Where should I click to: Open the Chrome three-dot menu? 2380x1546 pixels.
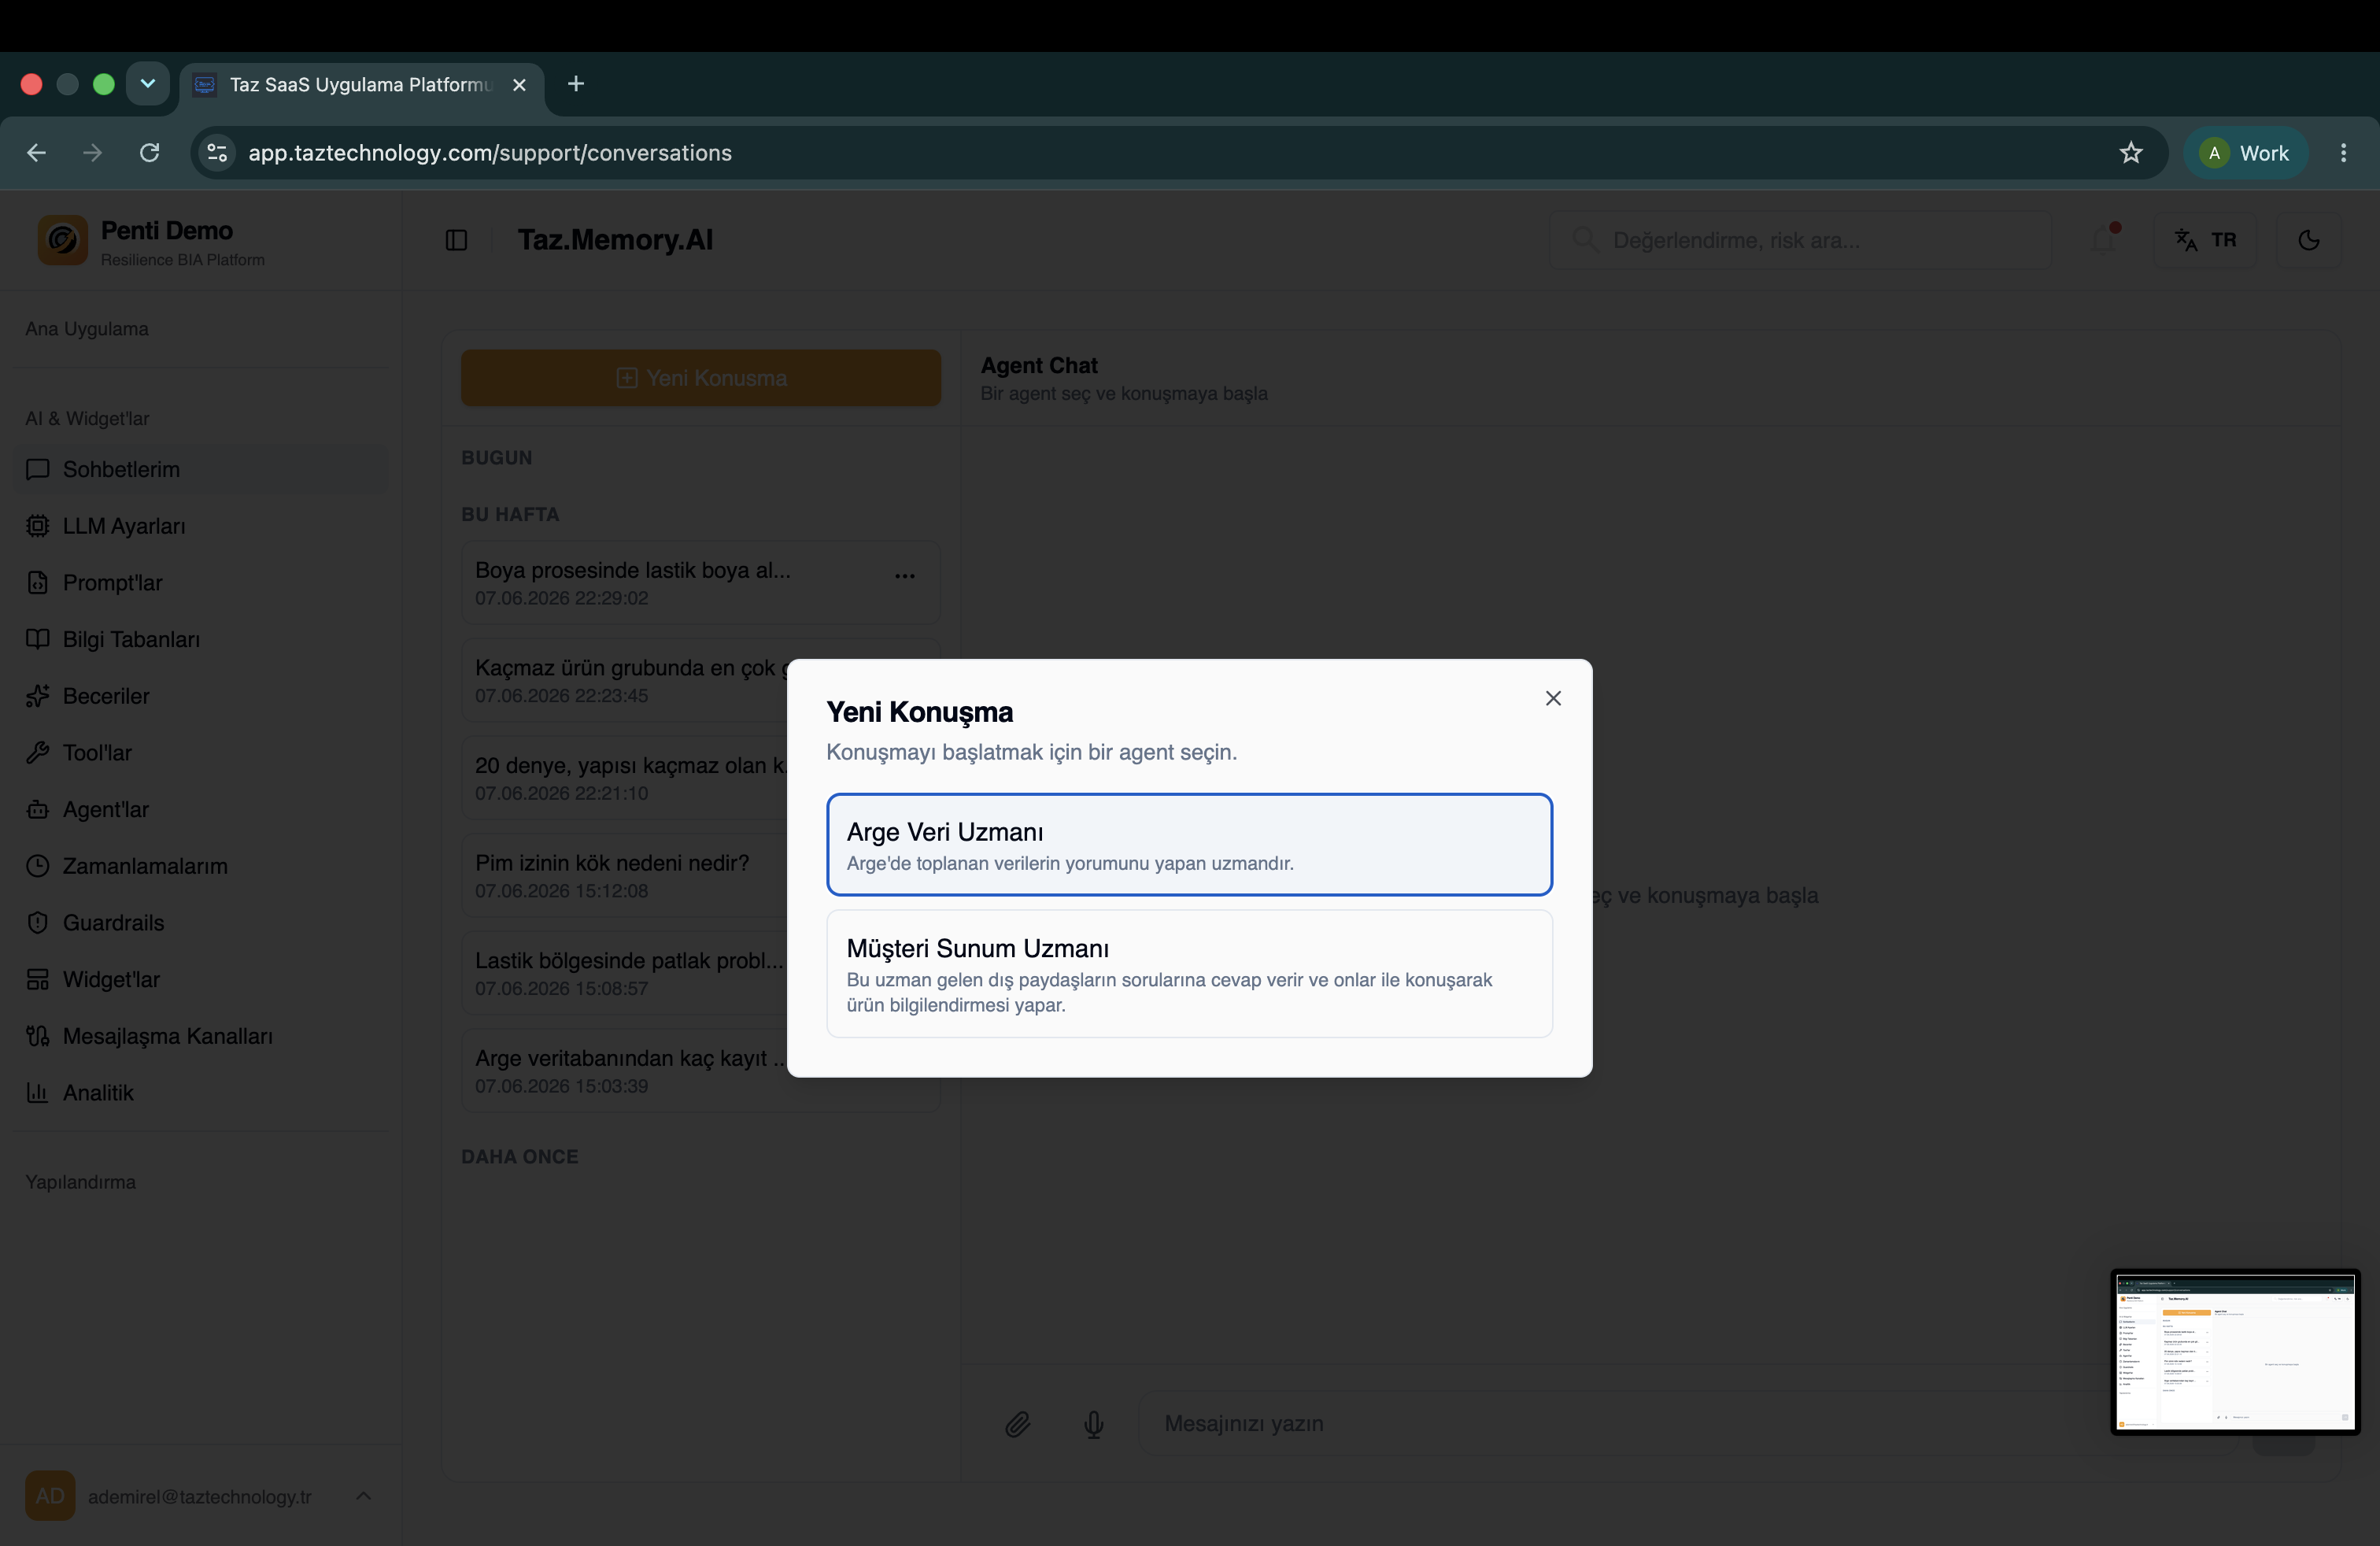point(2343,153)
